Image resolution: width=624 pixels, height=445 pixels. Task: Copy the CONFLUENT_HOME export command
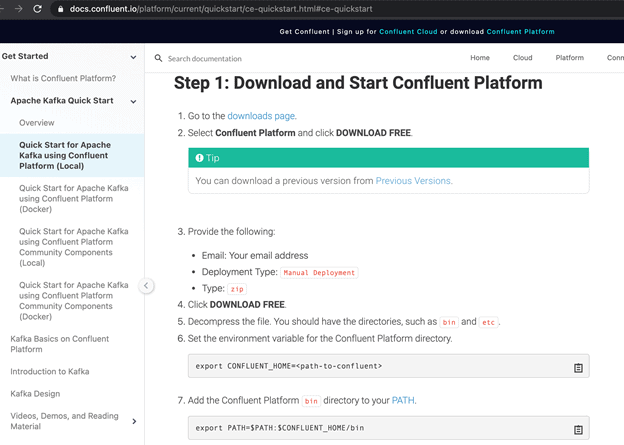point(578,368)
